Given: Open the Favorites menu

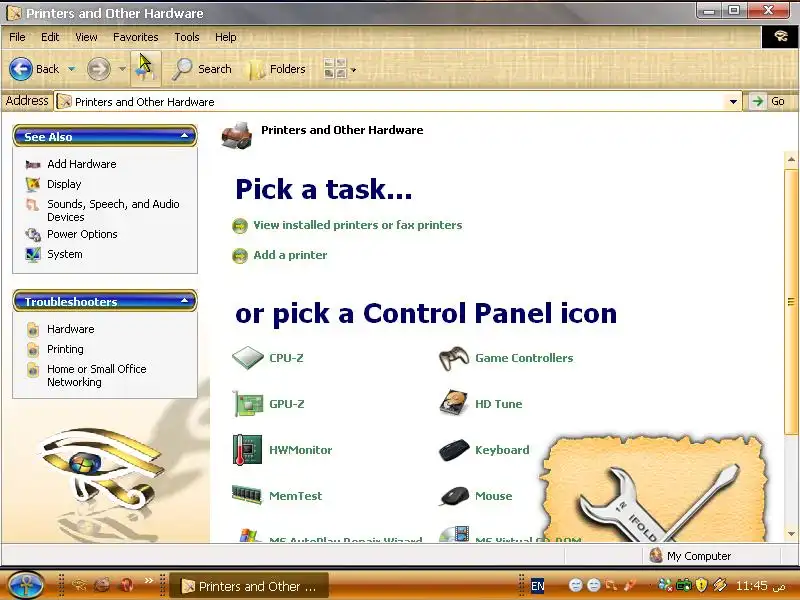Looking at the screenshot, I should pos(136,37).
